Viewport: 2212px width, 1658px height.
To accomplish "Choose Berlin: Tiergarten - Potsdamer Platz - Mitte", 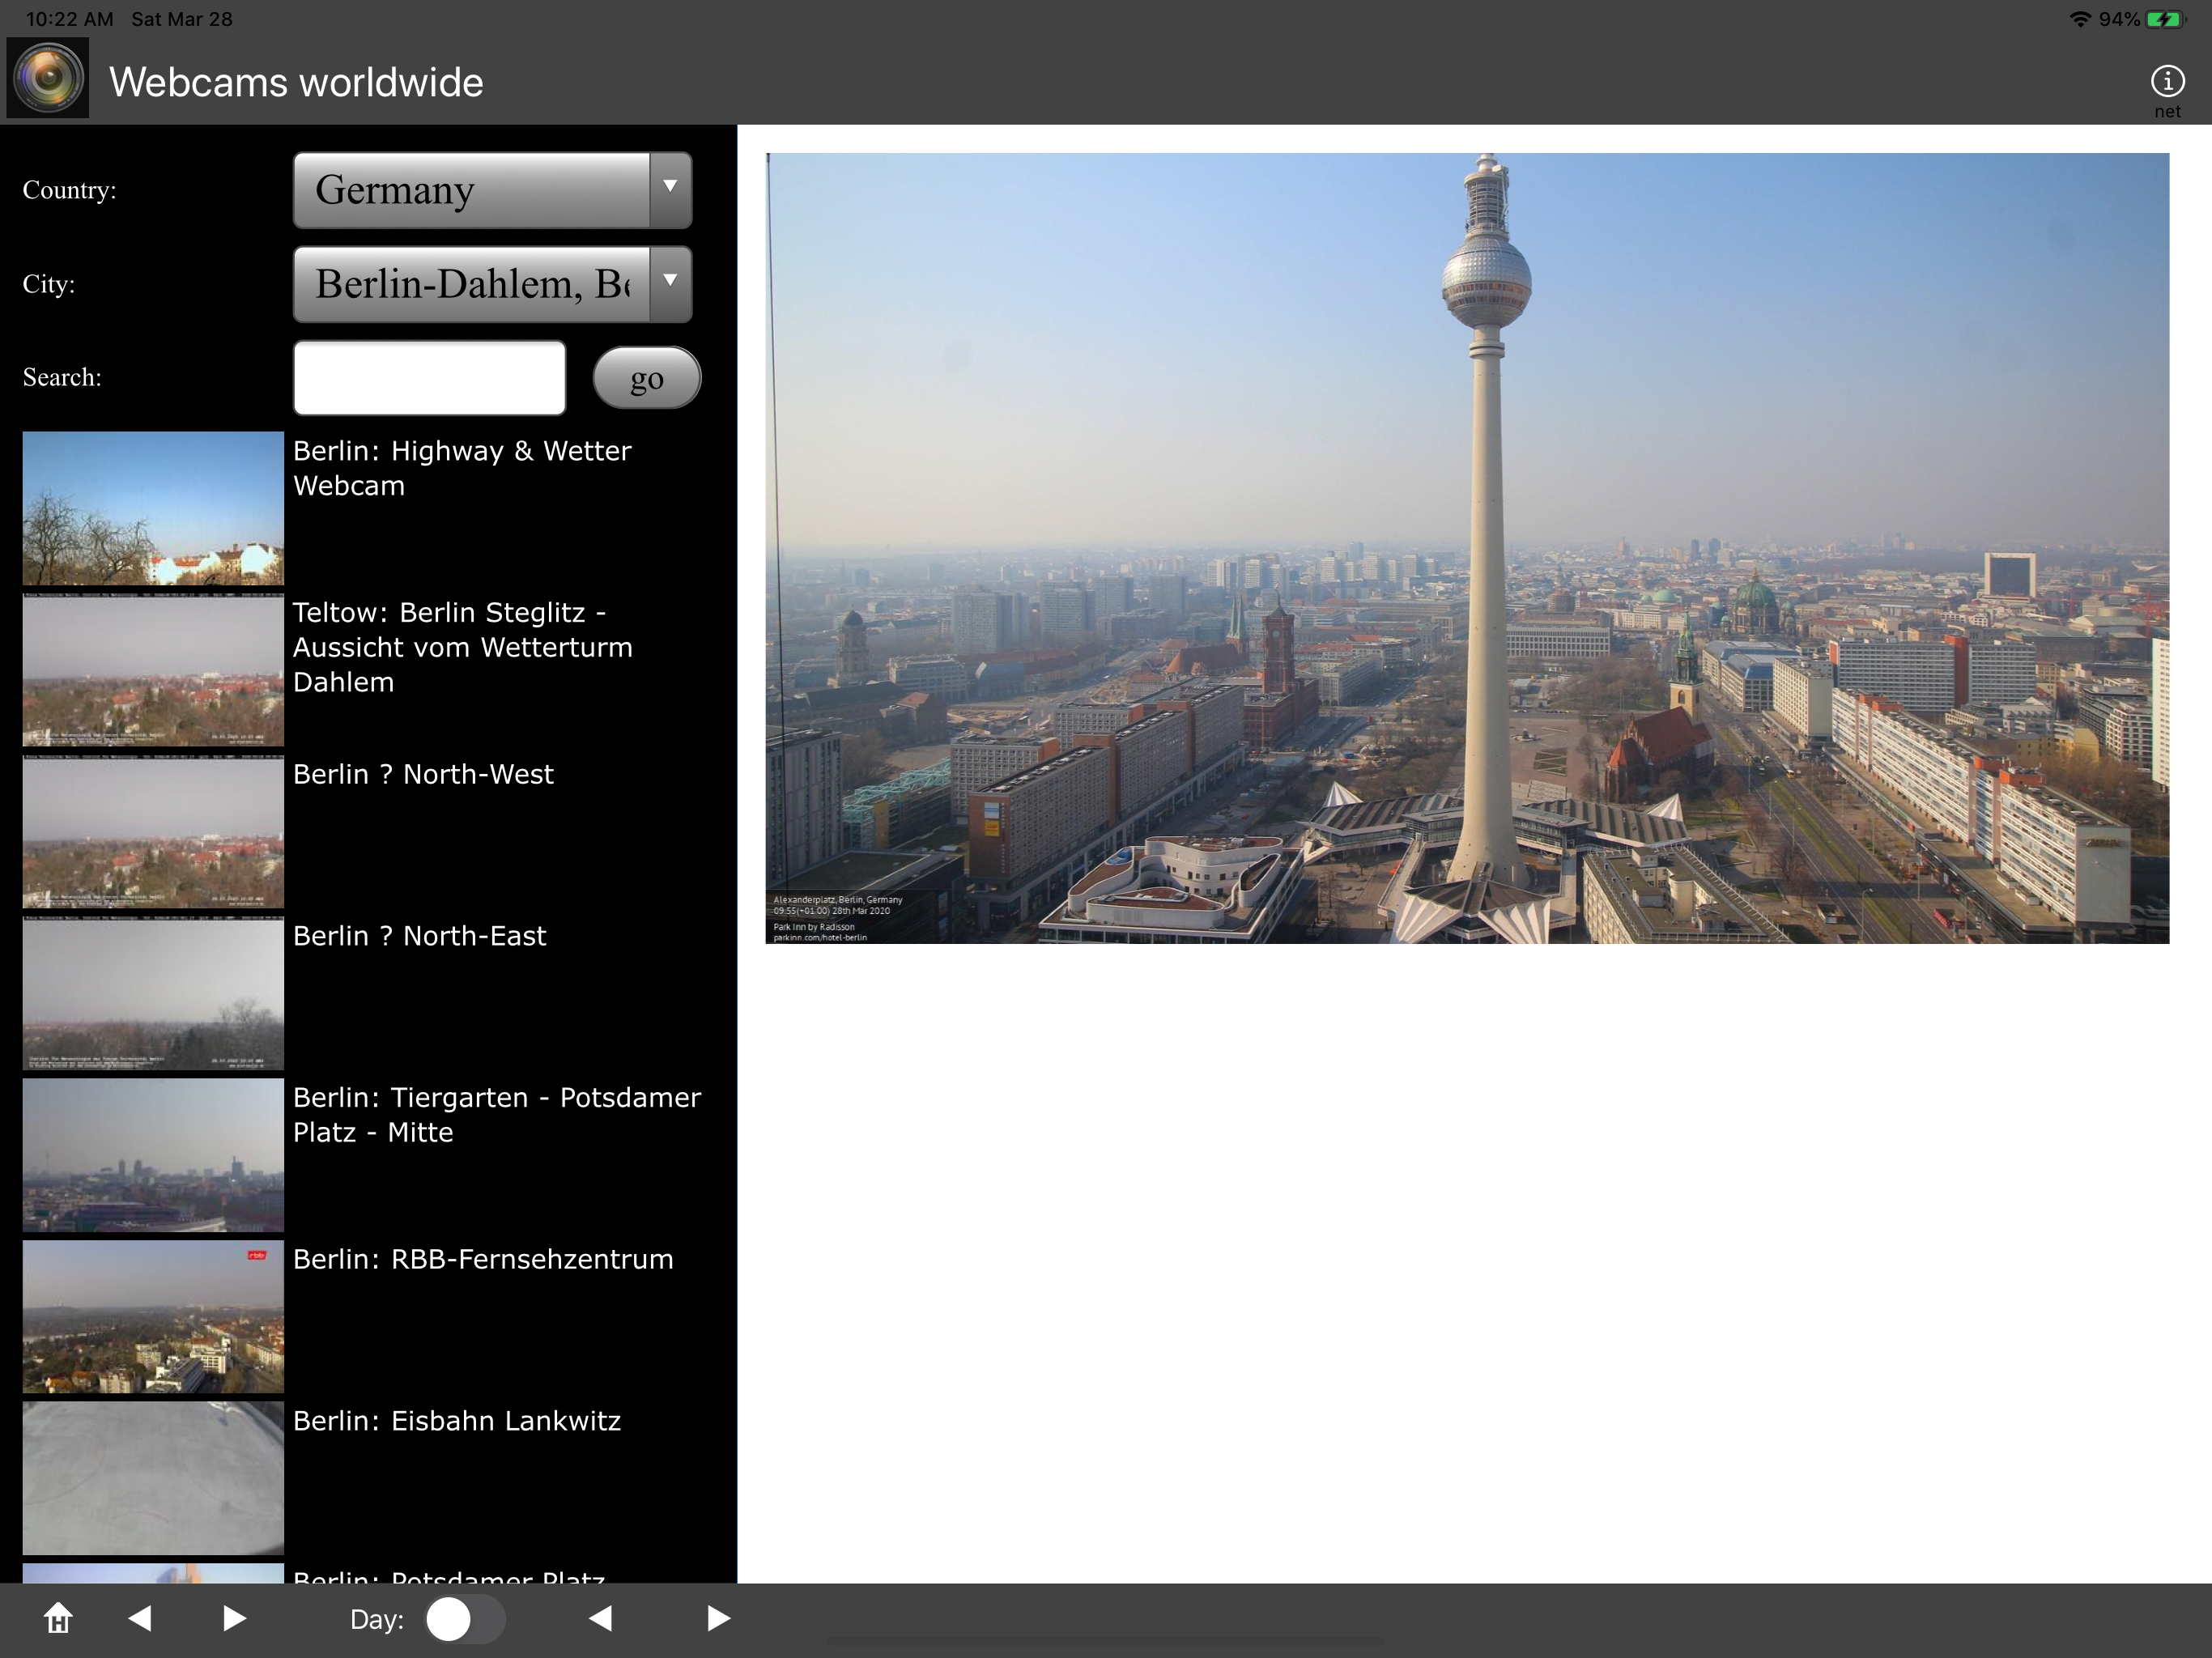I will pyautogui.click(x=496, y=1114).
